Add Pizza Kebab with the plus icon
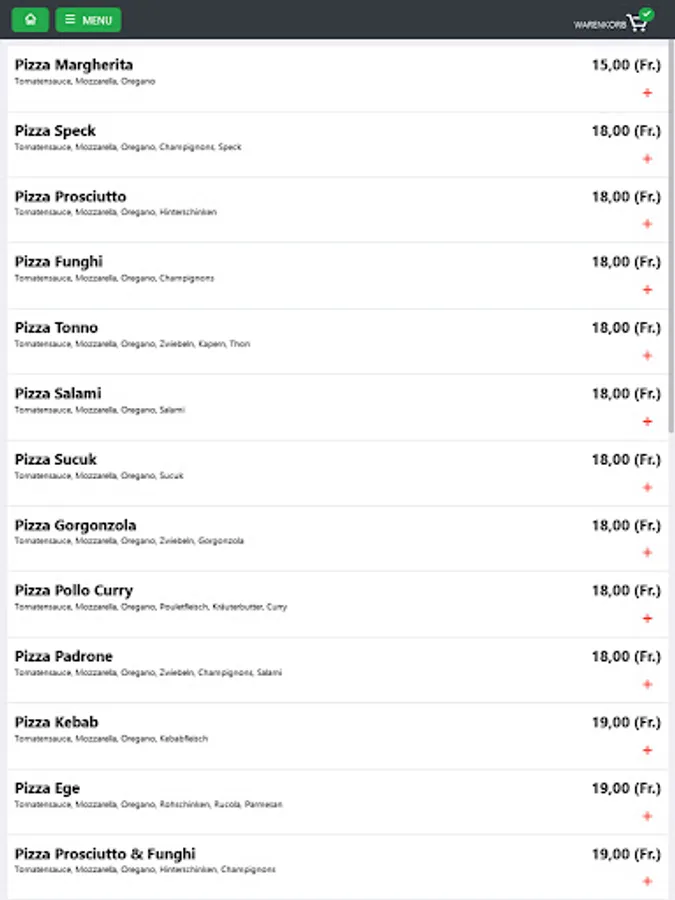675x900 pixels. pos(647,750)
